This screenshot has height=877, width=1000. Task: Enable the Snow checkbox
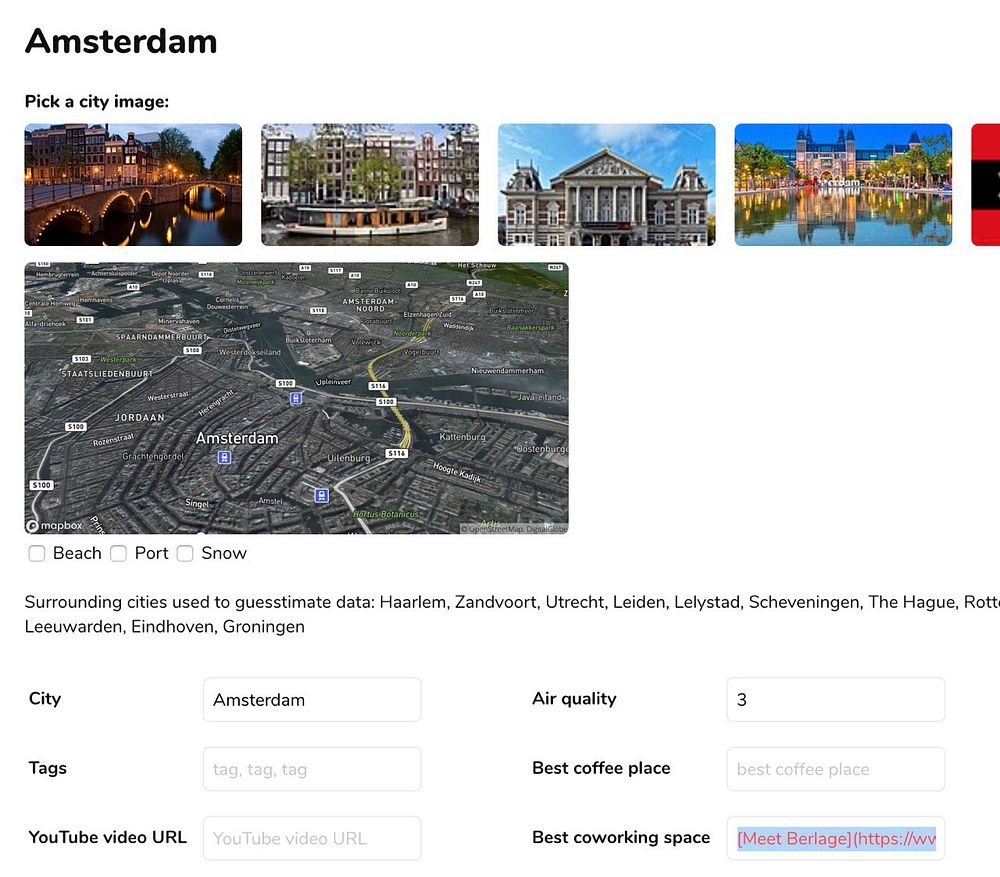point(185,553)
